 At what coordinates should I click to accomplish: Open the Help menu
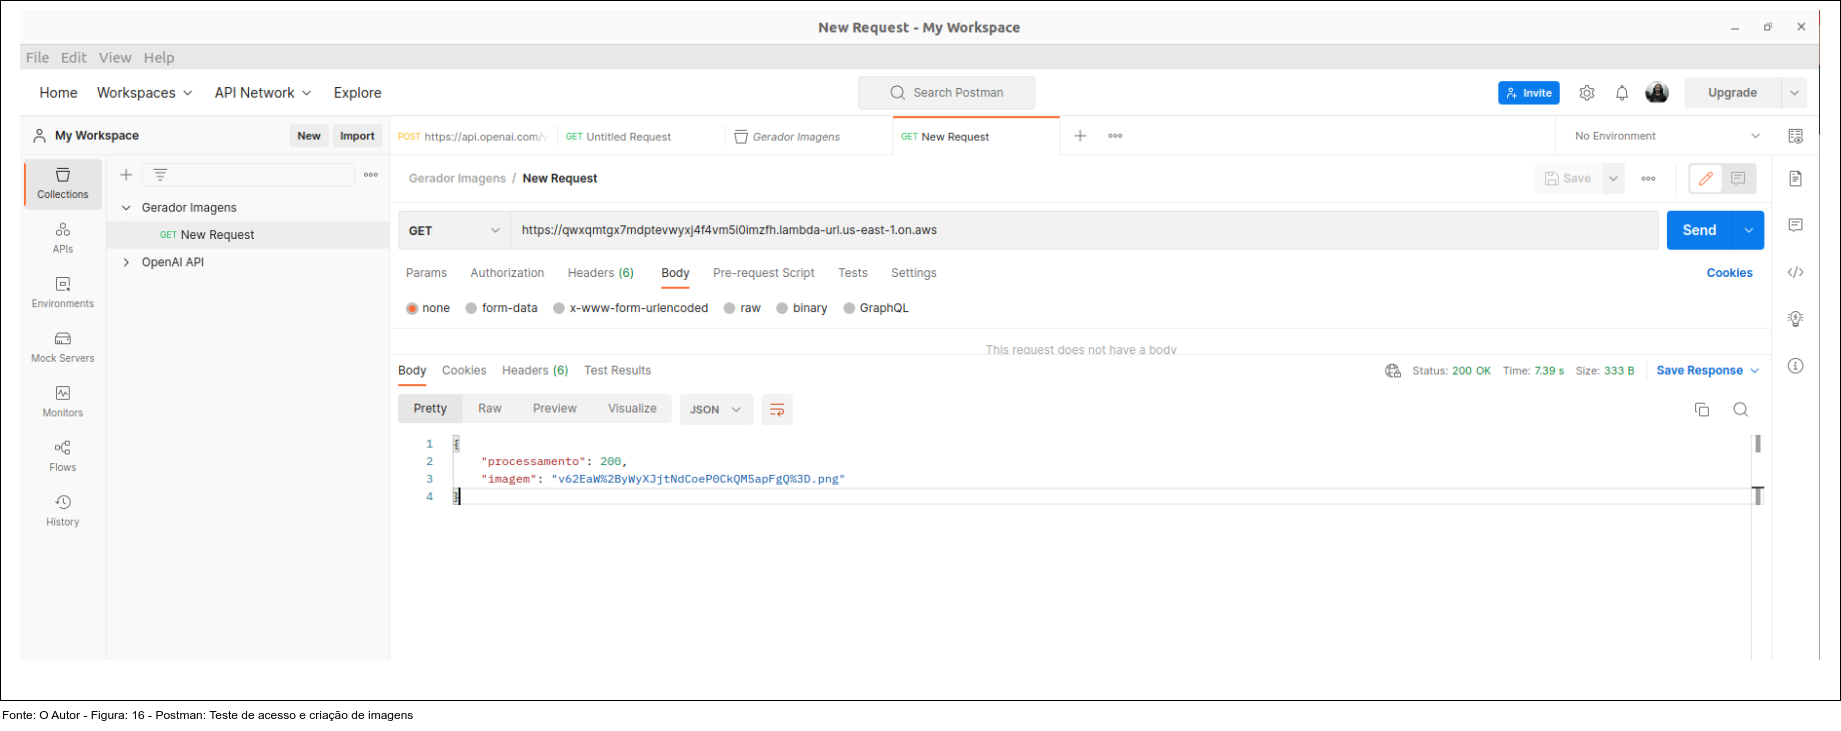[x=159, y=58]
